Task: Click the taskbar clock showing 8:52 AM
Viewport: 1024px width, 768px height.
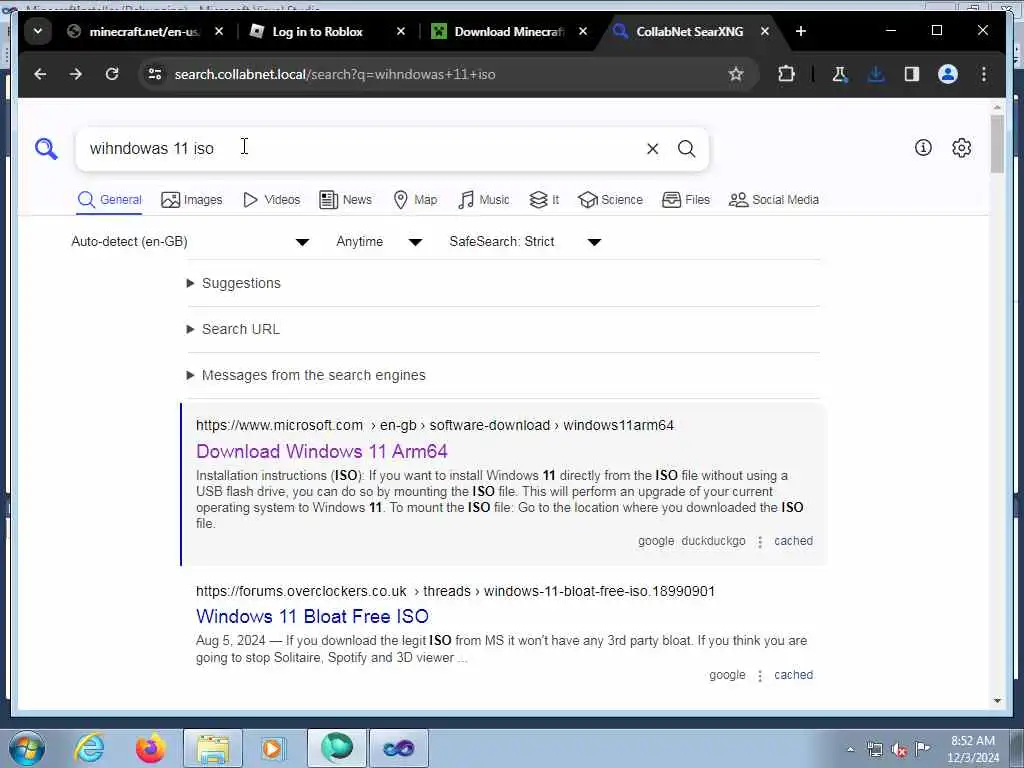Action: [973, 749]
